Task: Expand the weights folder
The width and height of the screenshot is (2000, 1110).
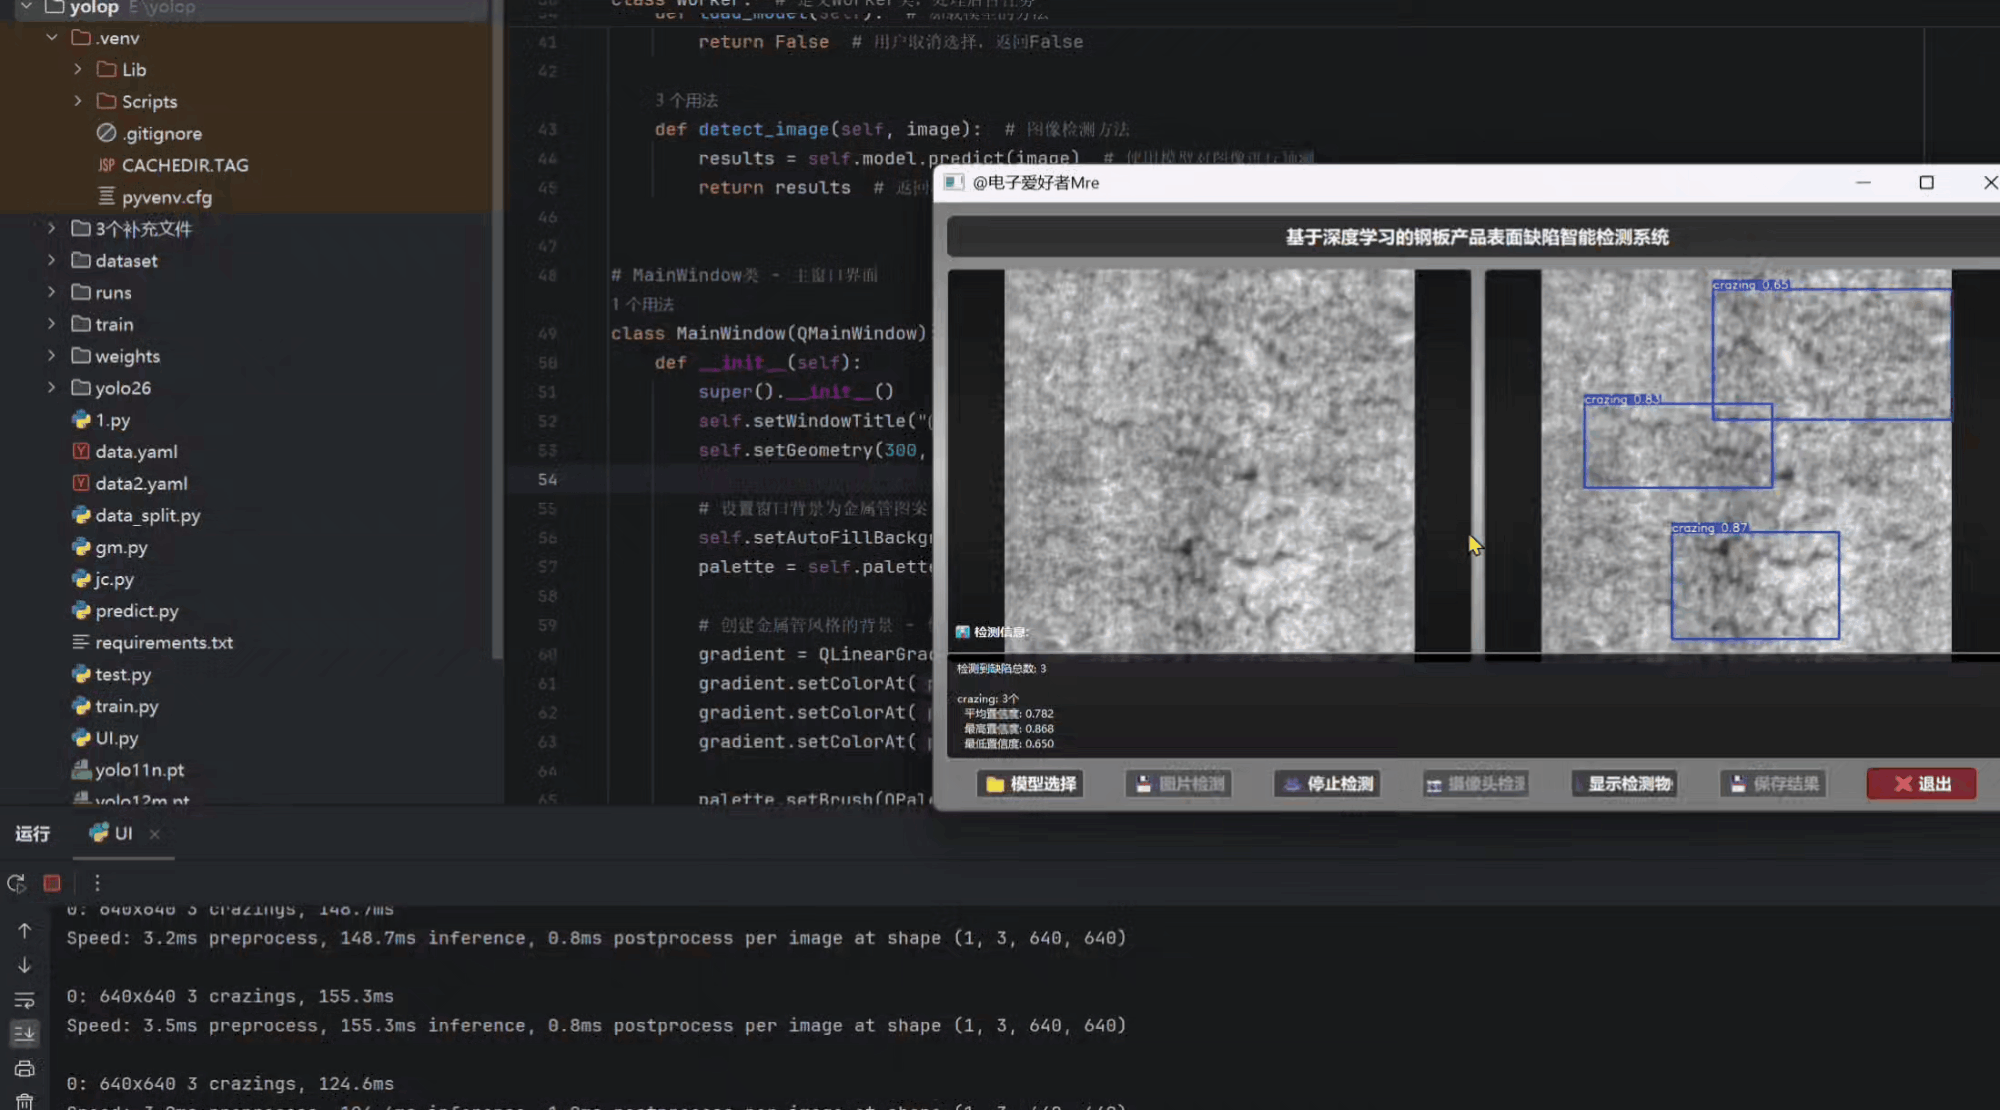Action: pos(51,356)
